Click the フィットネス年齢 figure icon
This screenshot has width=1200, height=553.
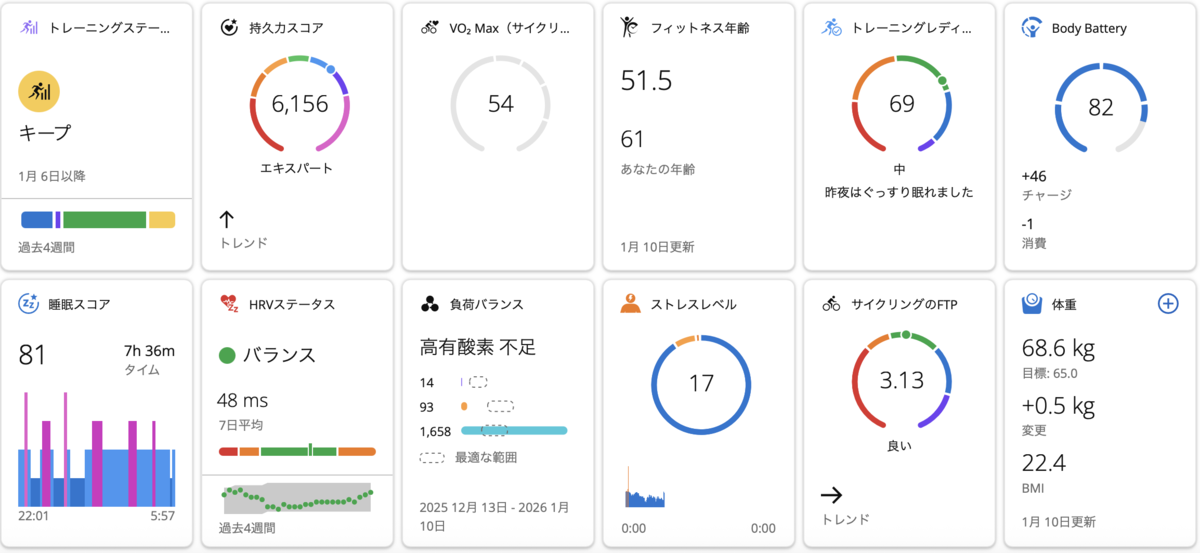tap(630, 27)
